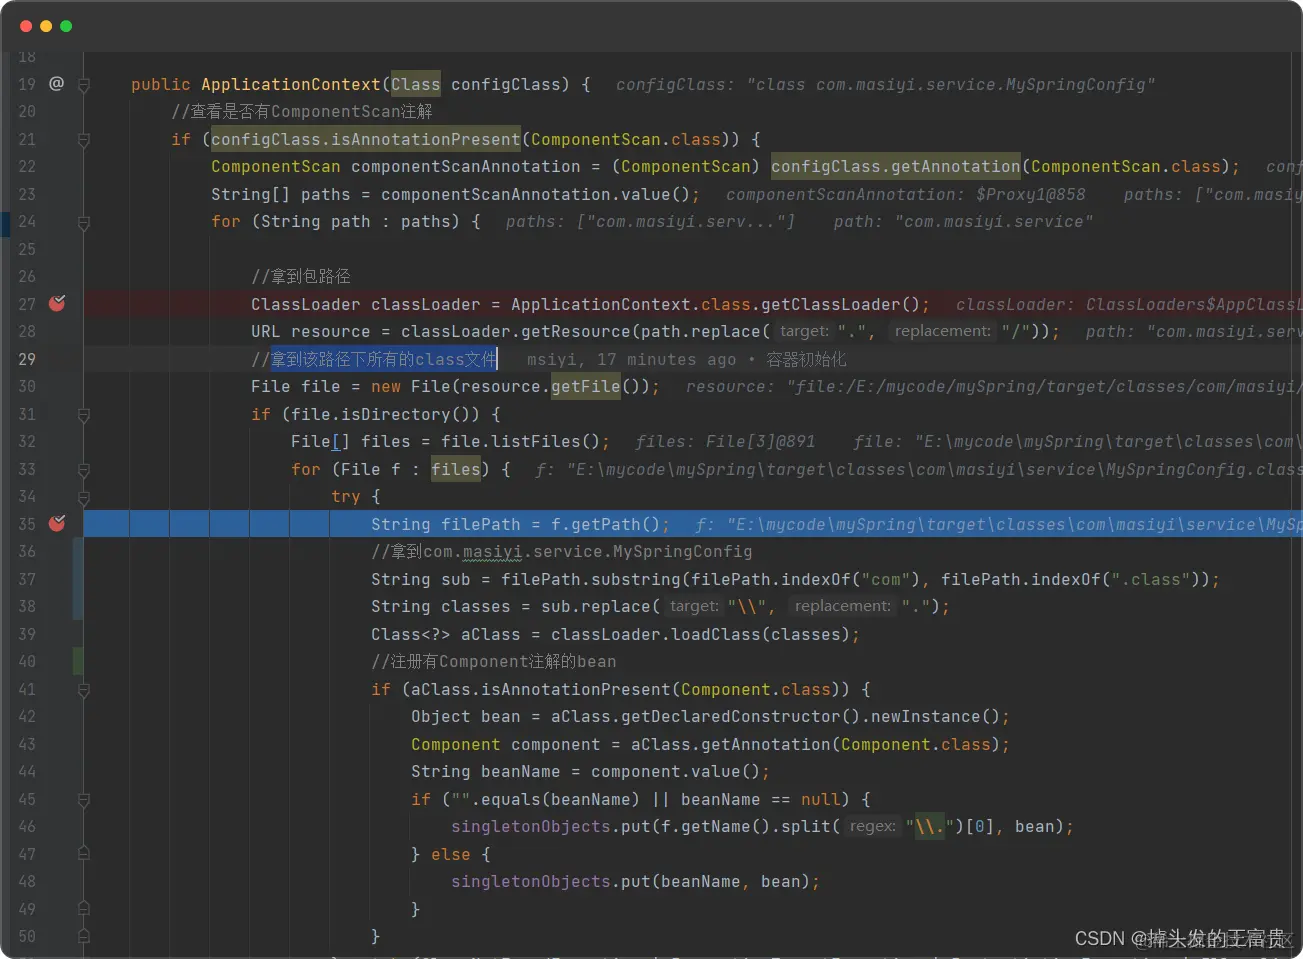Screen dimensions: 1303x959
Task: Click the else fold marker at line 47
Action: tap(84, 854)
